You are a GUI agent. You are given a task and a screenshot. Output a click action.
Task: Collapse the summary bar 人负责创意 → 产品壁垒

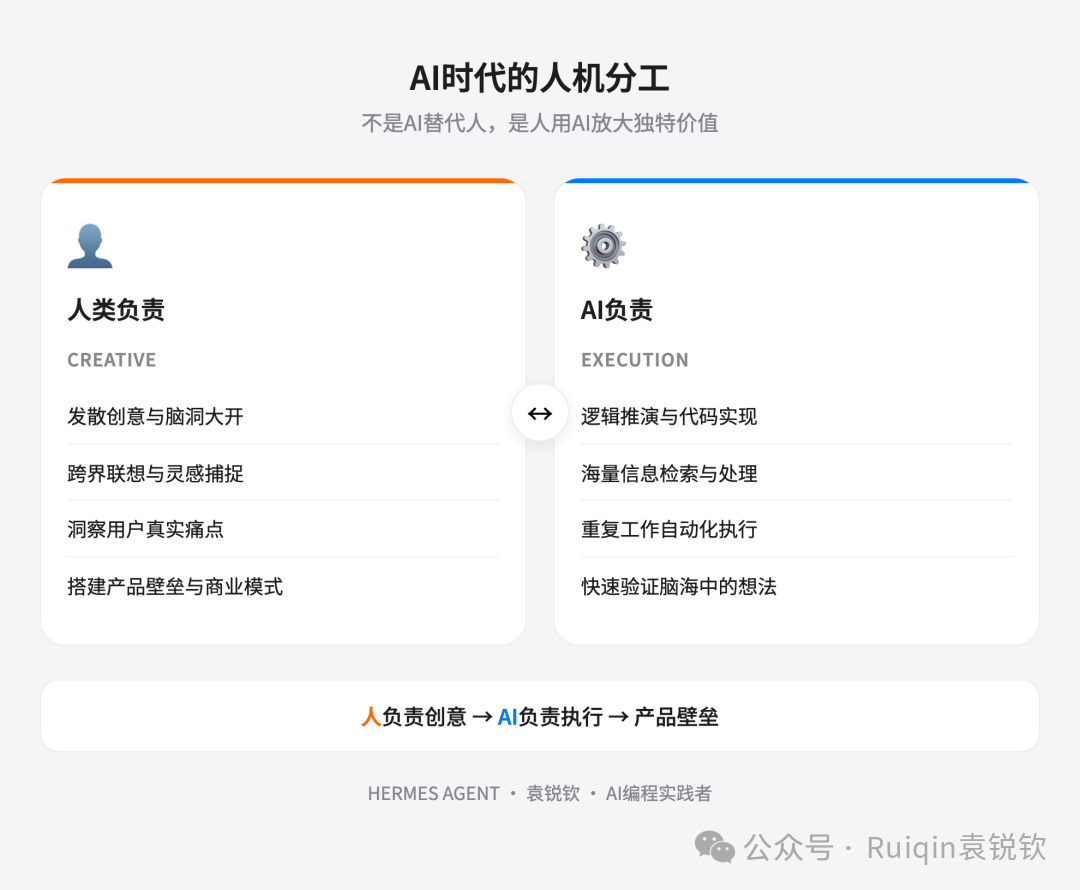click(x=540, y=716)
